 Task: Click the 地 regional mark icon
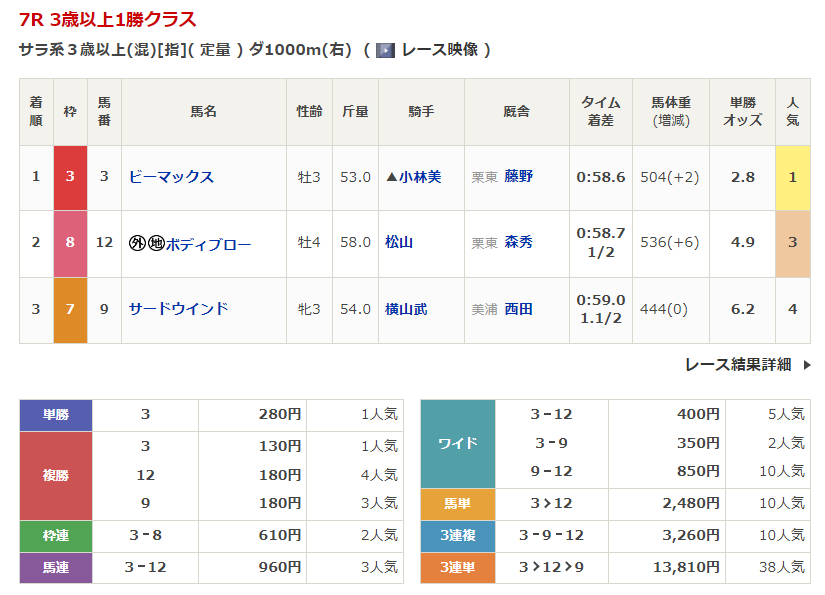156,244
